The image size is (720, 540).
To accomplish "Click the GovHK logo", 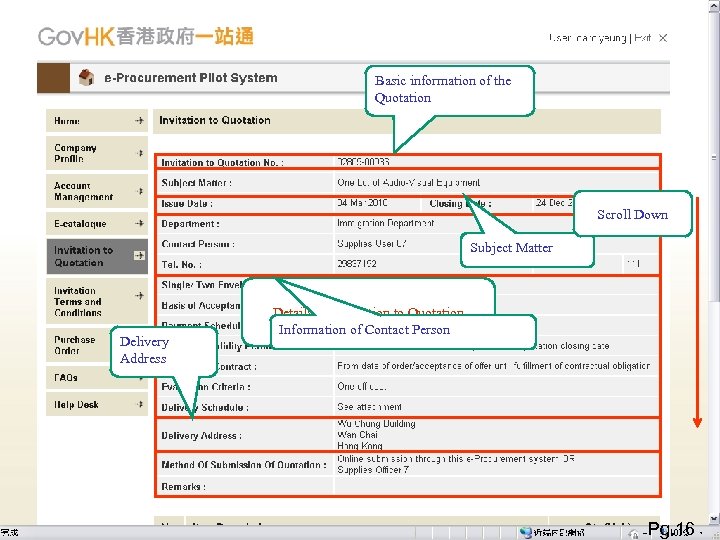I will tap(146, 37).
